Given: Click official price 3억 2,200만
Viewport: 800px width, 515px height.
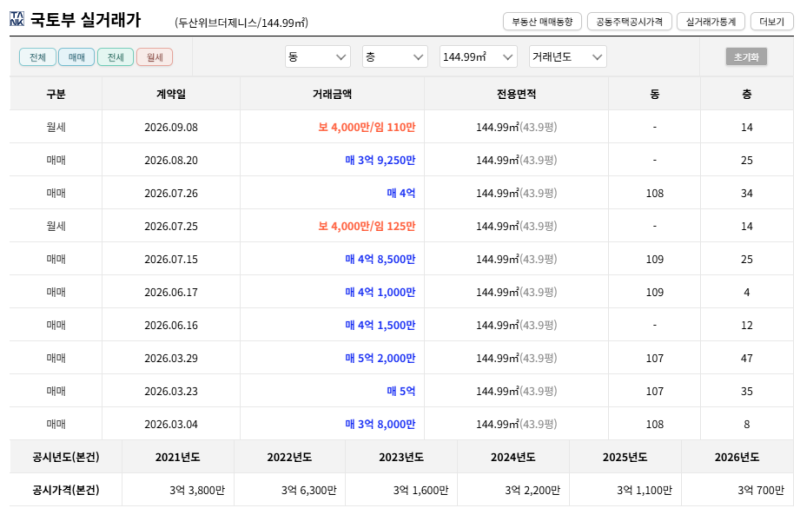Looking at the screenshot, I should [532, 490].
